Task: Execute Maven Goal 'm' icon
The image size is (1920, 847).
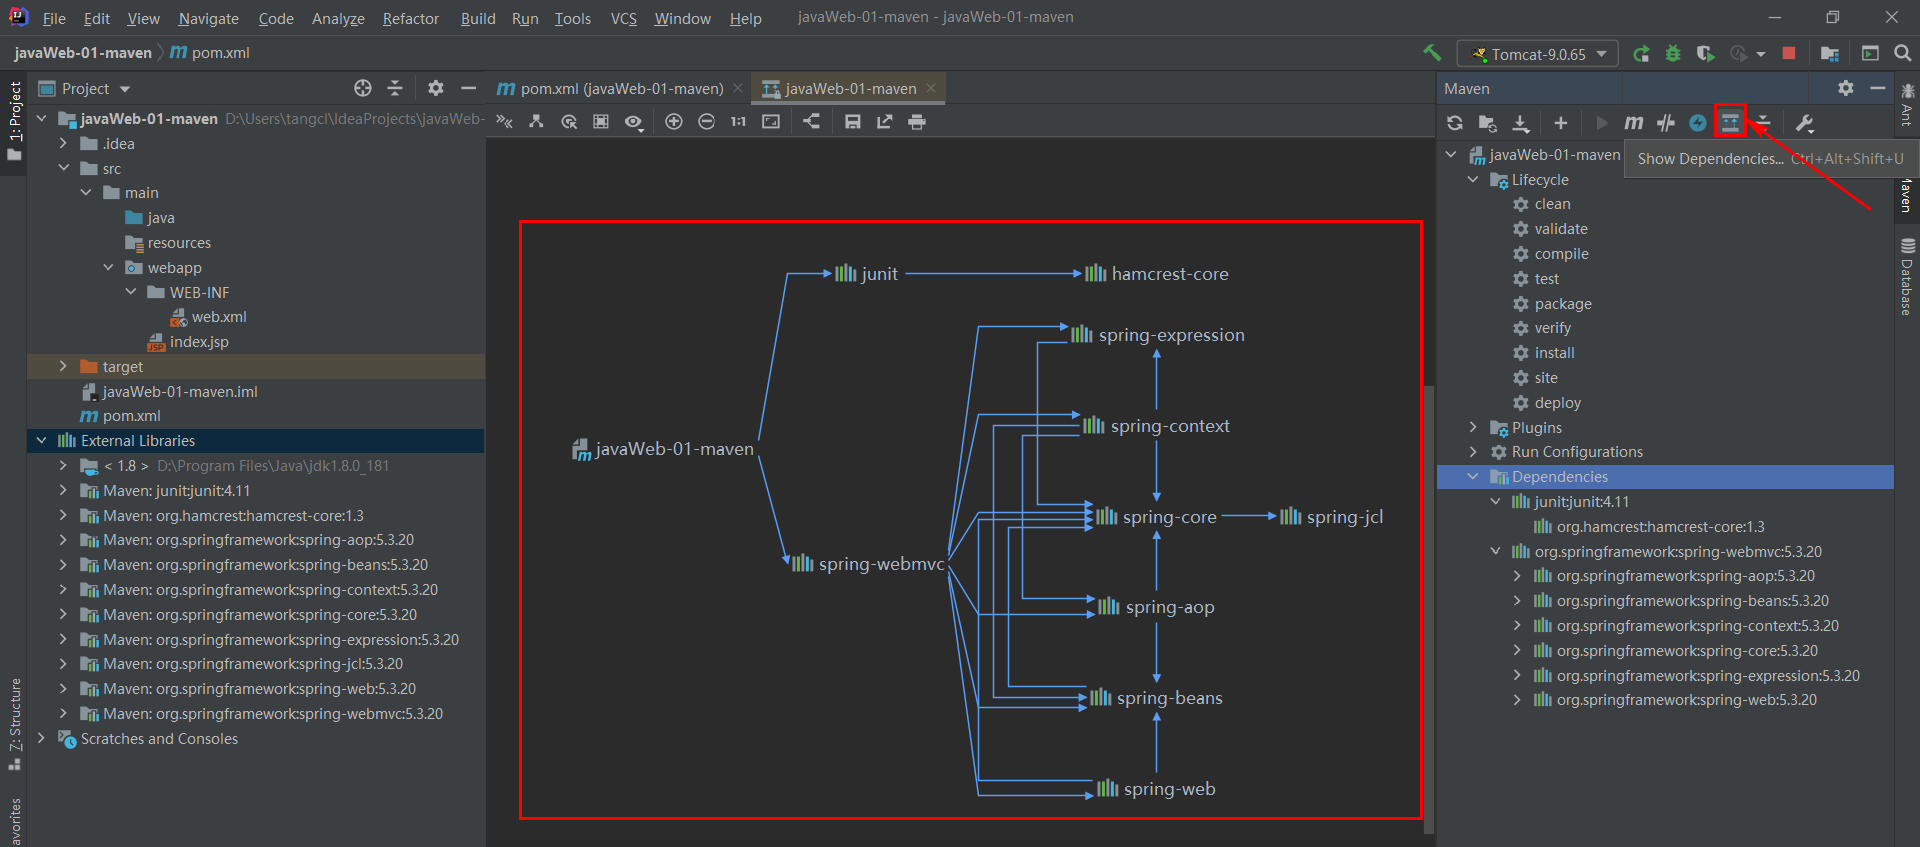Action: [1633, 123]
